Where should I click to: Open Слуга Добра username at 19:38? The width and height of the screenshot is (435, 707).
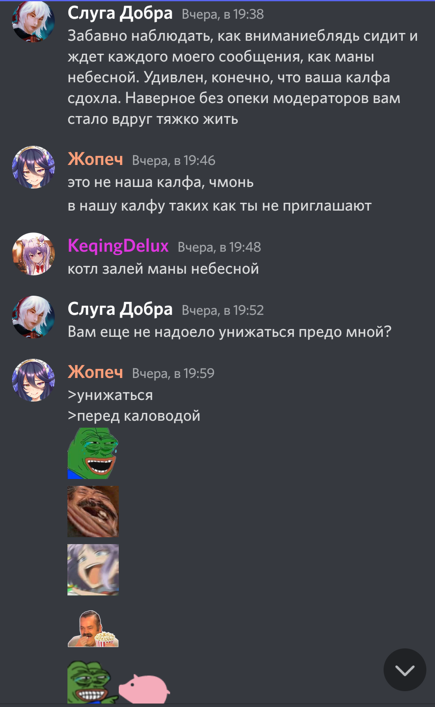click(x=120, y=13)
